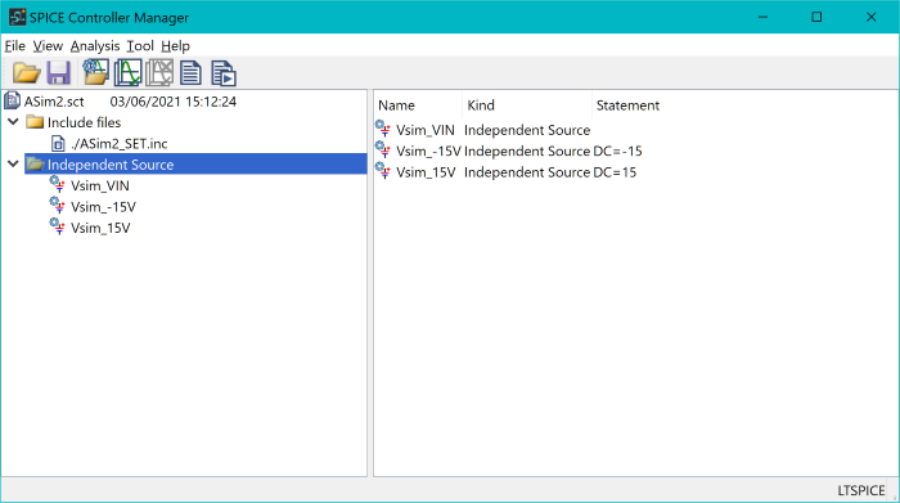Open the Tool menu

tap(140, 46)
